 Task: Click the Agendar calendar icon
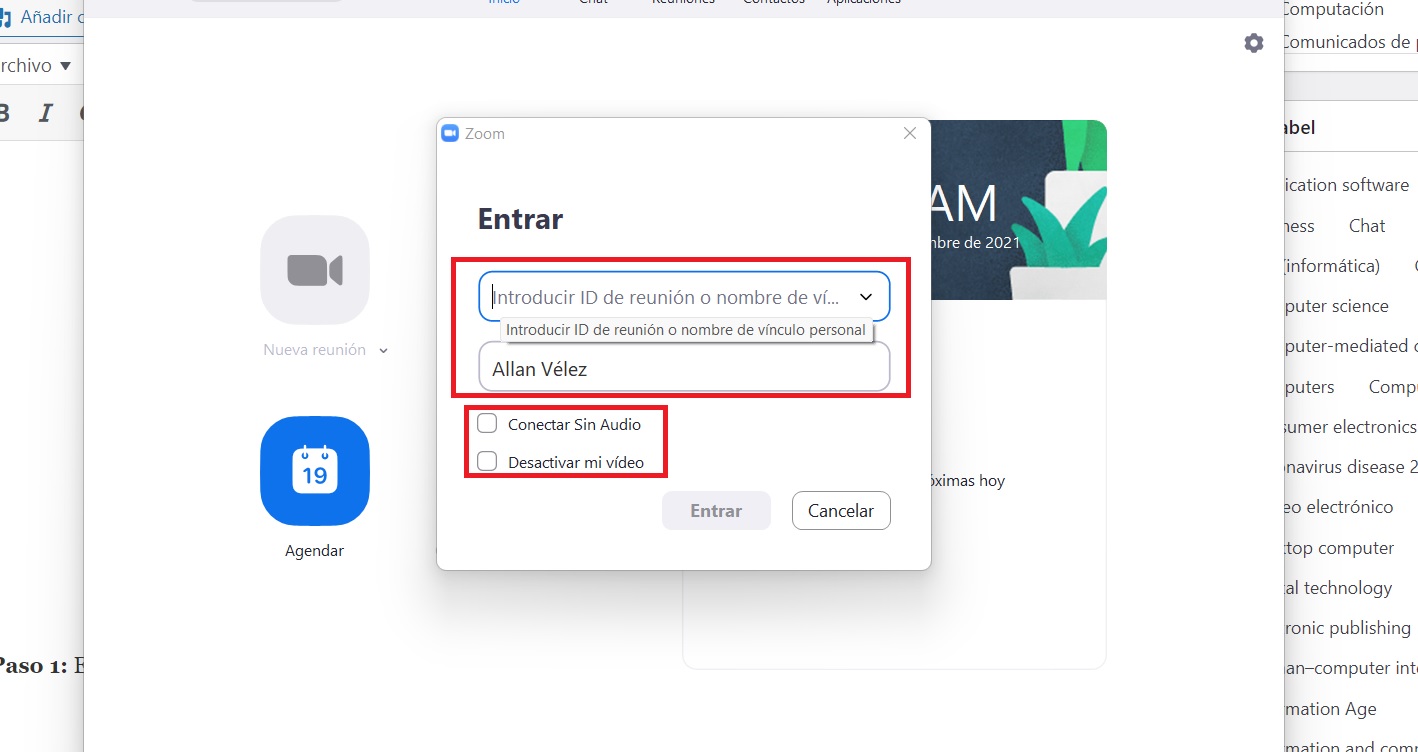pyautogui.click(x=315, y=471)
